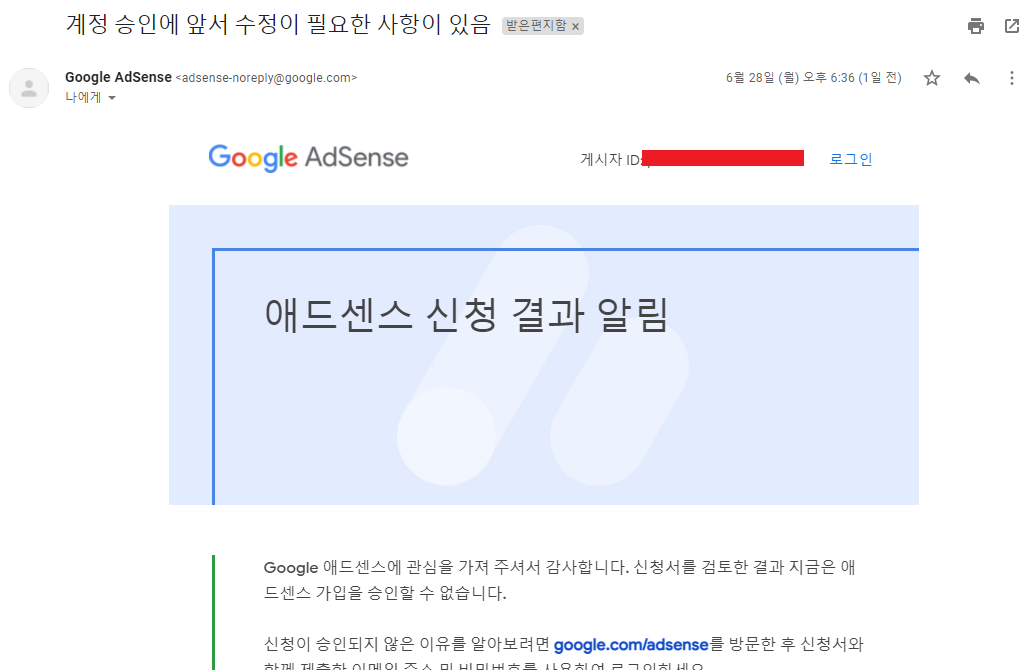Click the 애드센스 신청 결과 알림 heading

pyautogui.click(x=467, y=314)
